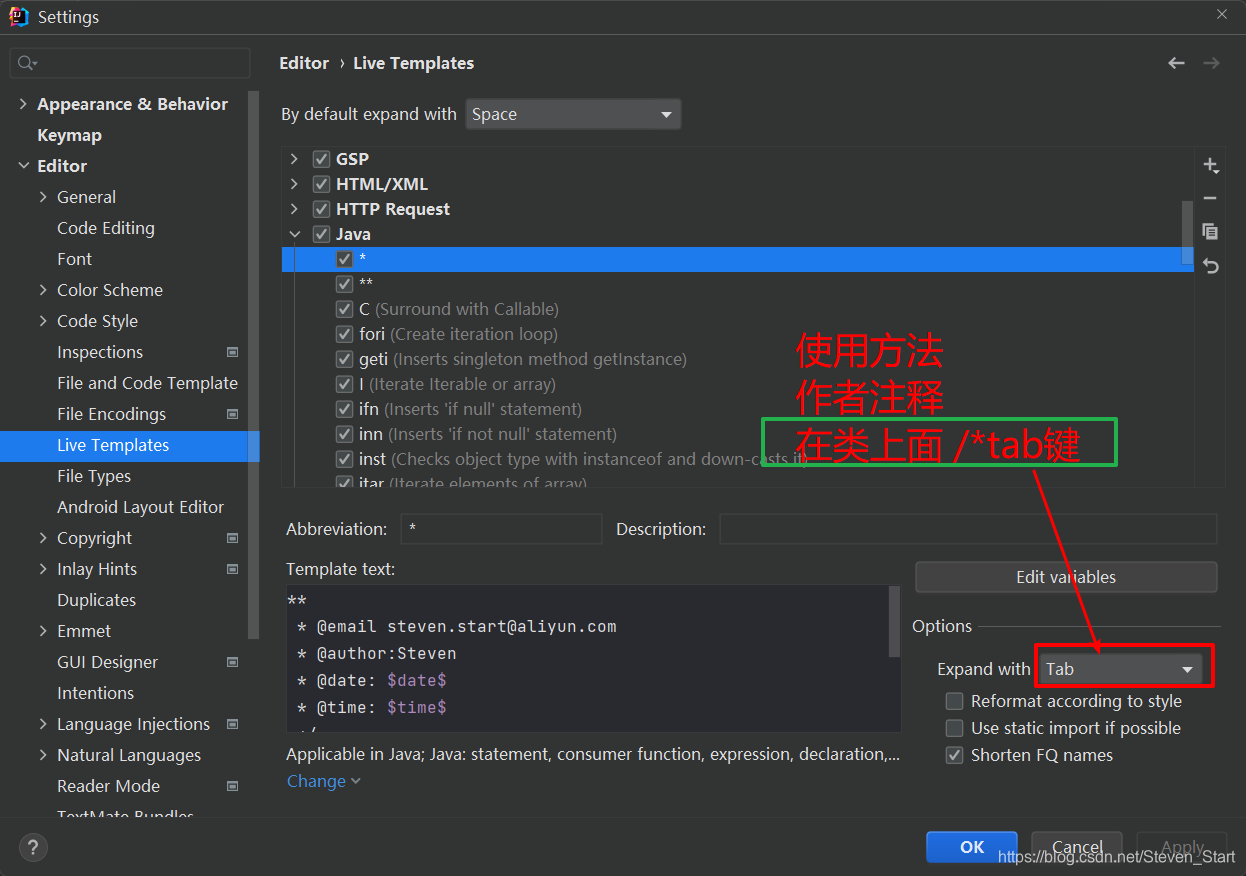Click the IntelliJ logo in the title bar
1246x876 pixels.
pos(19,16)
